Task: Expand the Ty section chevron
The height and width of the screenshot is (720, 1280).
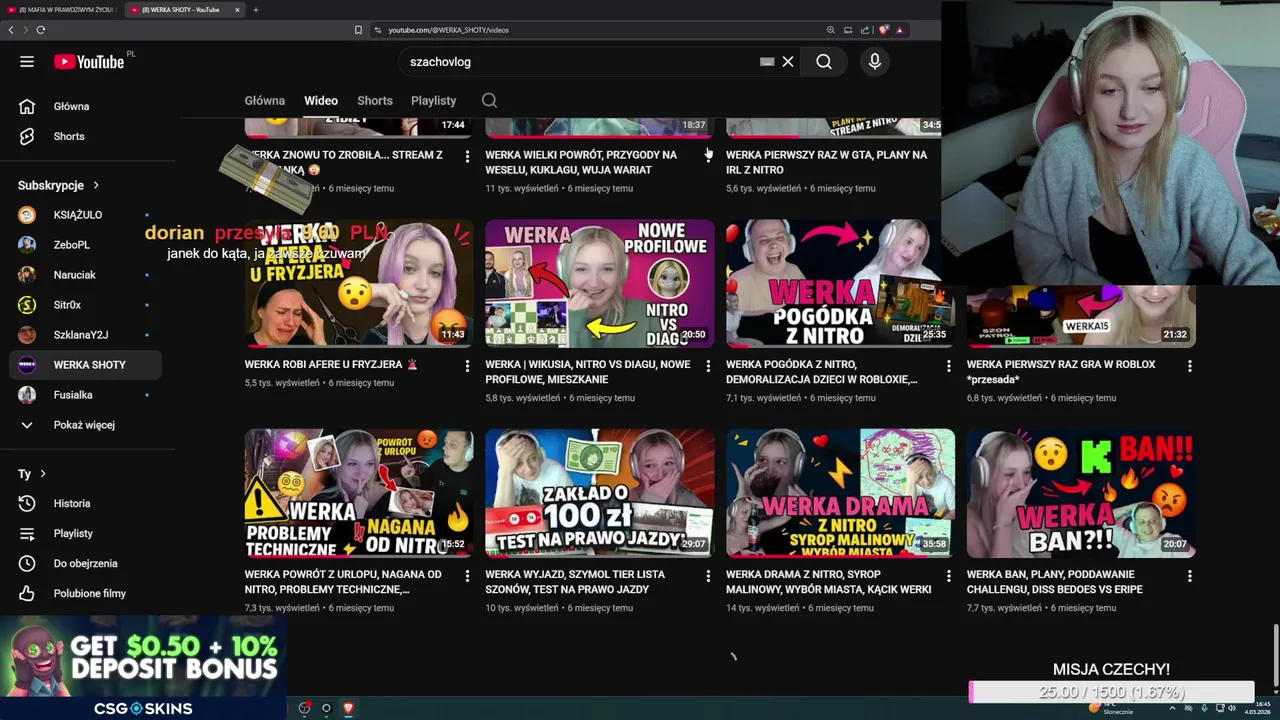Action: coord(43,474)
